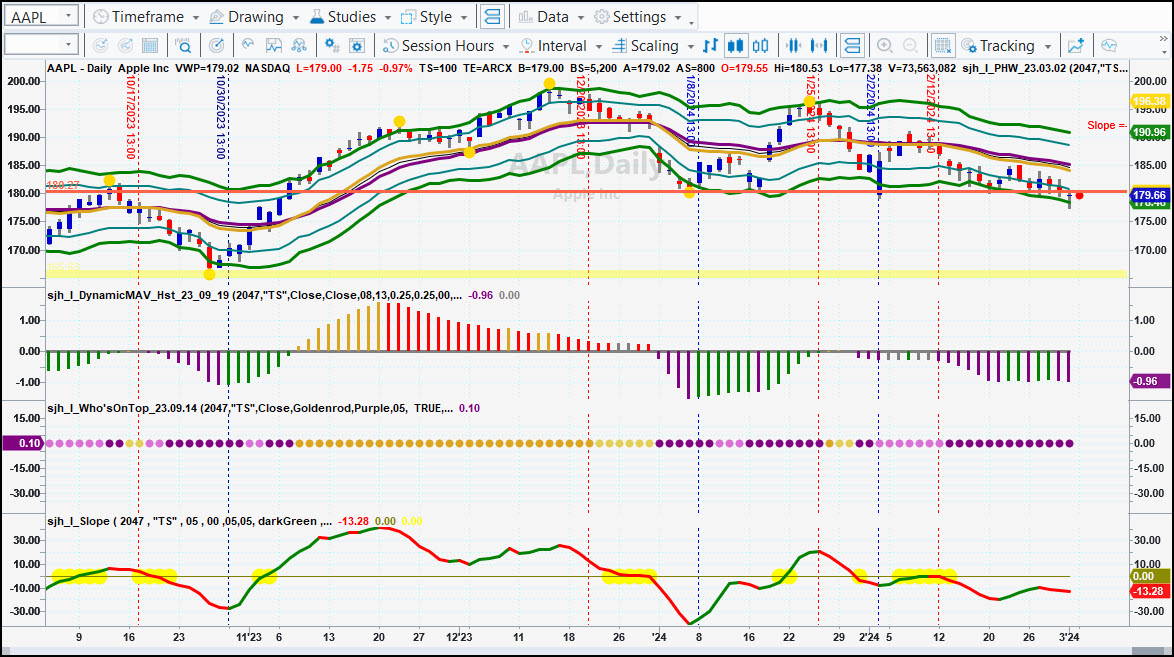The width and height of the screenshot is (1174, 657).
Task: Click the chart with plus sign icon
Action: point(1076,46)
